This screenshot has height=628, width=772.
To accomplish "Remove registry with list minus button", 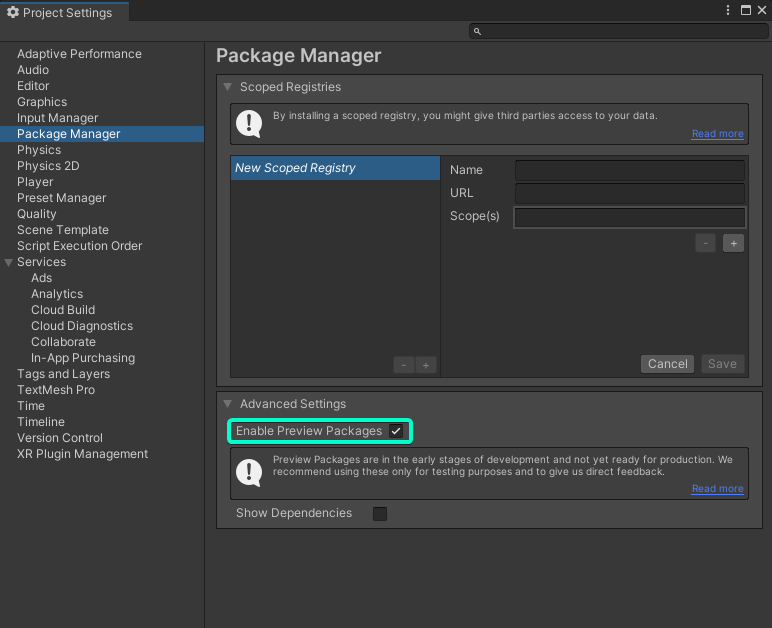I will [404, 365].
